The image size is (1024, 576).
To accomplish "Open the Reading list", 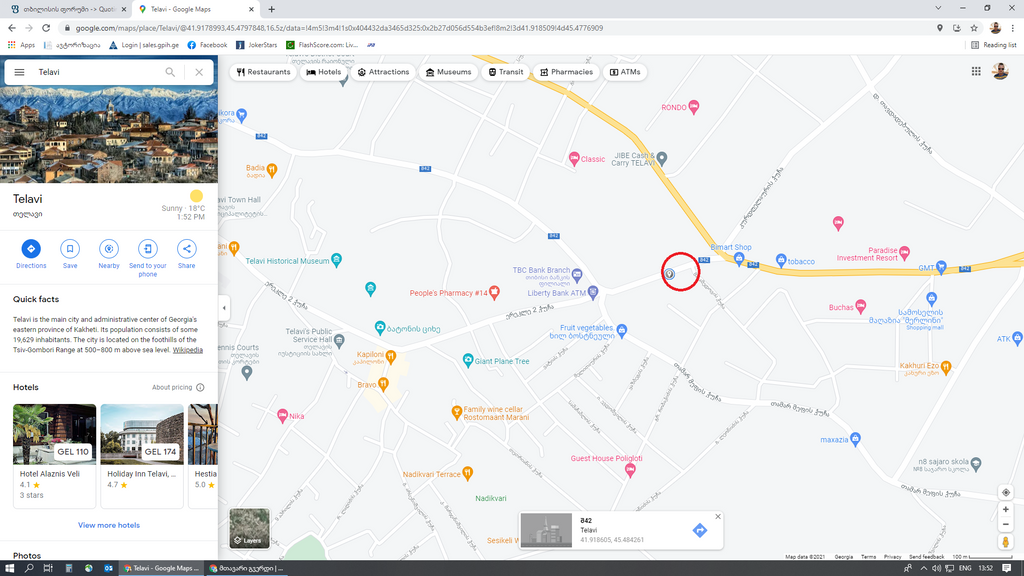I will [993, 45].
